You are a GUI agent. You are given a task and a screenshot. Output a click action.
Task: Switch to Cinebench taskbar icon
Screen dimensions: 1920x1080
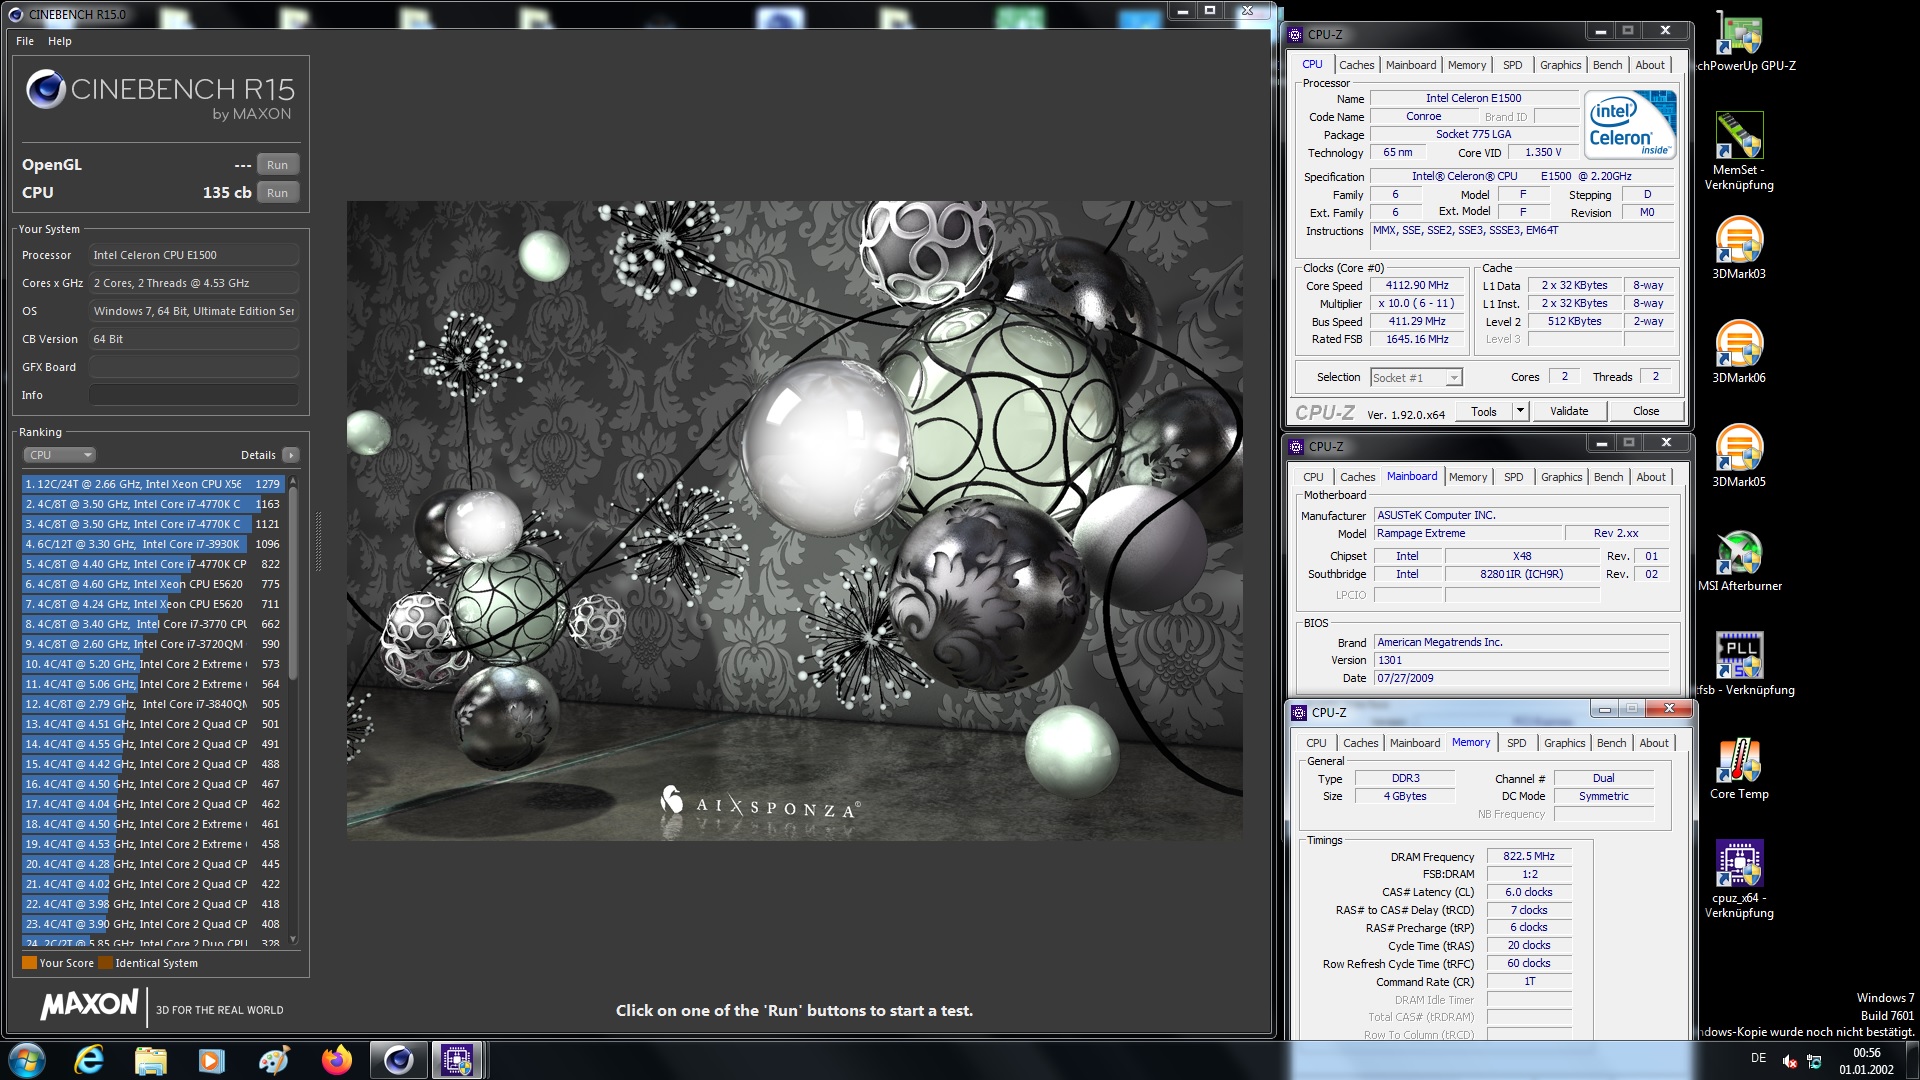click(398, 1060)
